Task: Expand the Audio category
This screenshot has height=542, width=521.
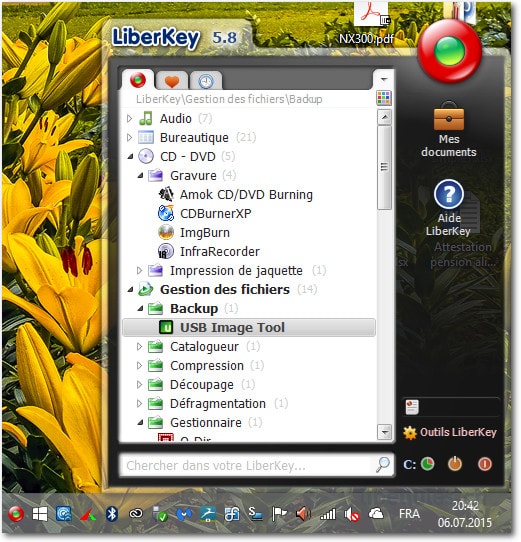Action: tap(130, 119)
